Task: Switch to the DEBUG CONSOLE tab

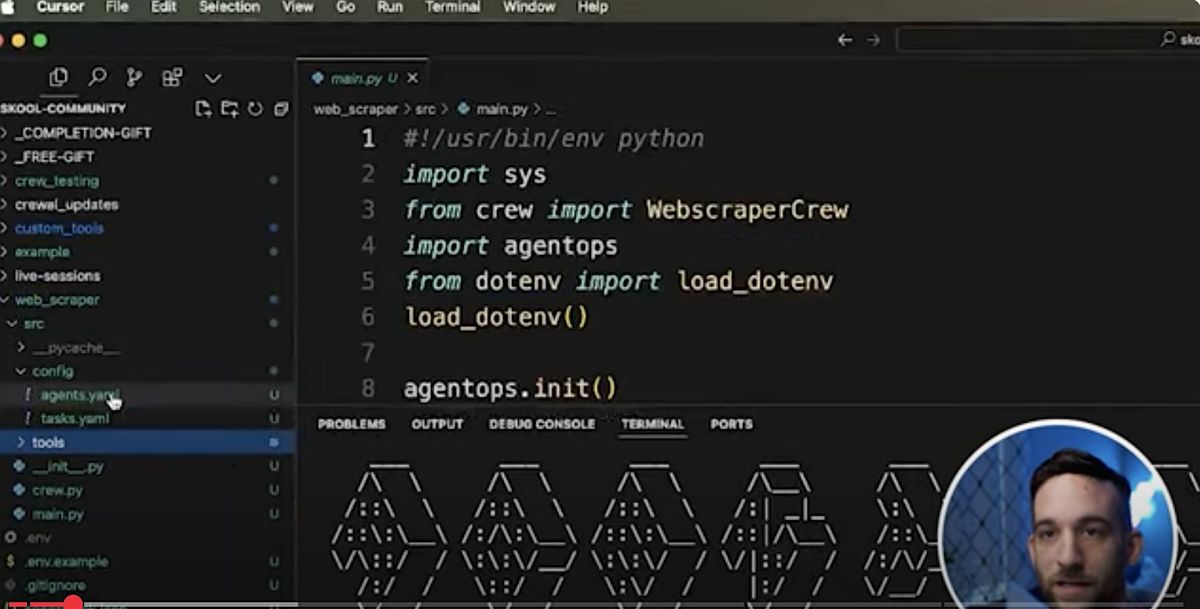Action: tap(541, 424)
